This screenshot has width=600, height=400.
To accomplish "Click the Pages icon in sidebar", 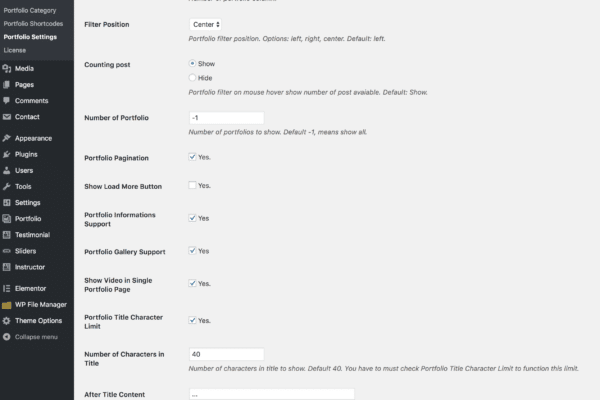I will (x=7, y=85).
